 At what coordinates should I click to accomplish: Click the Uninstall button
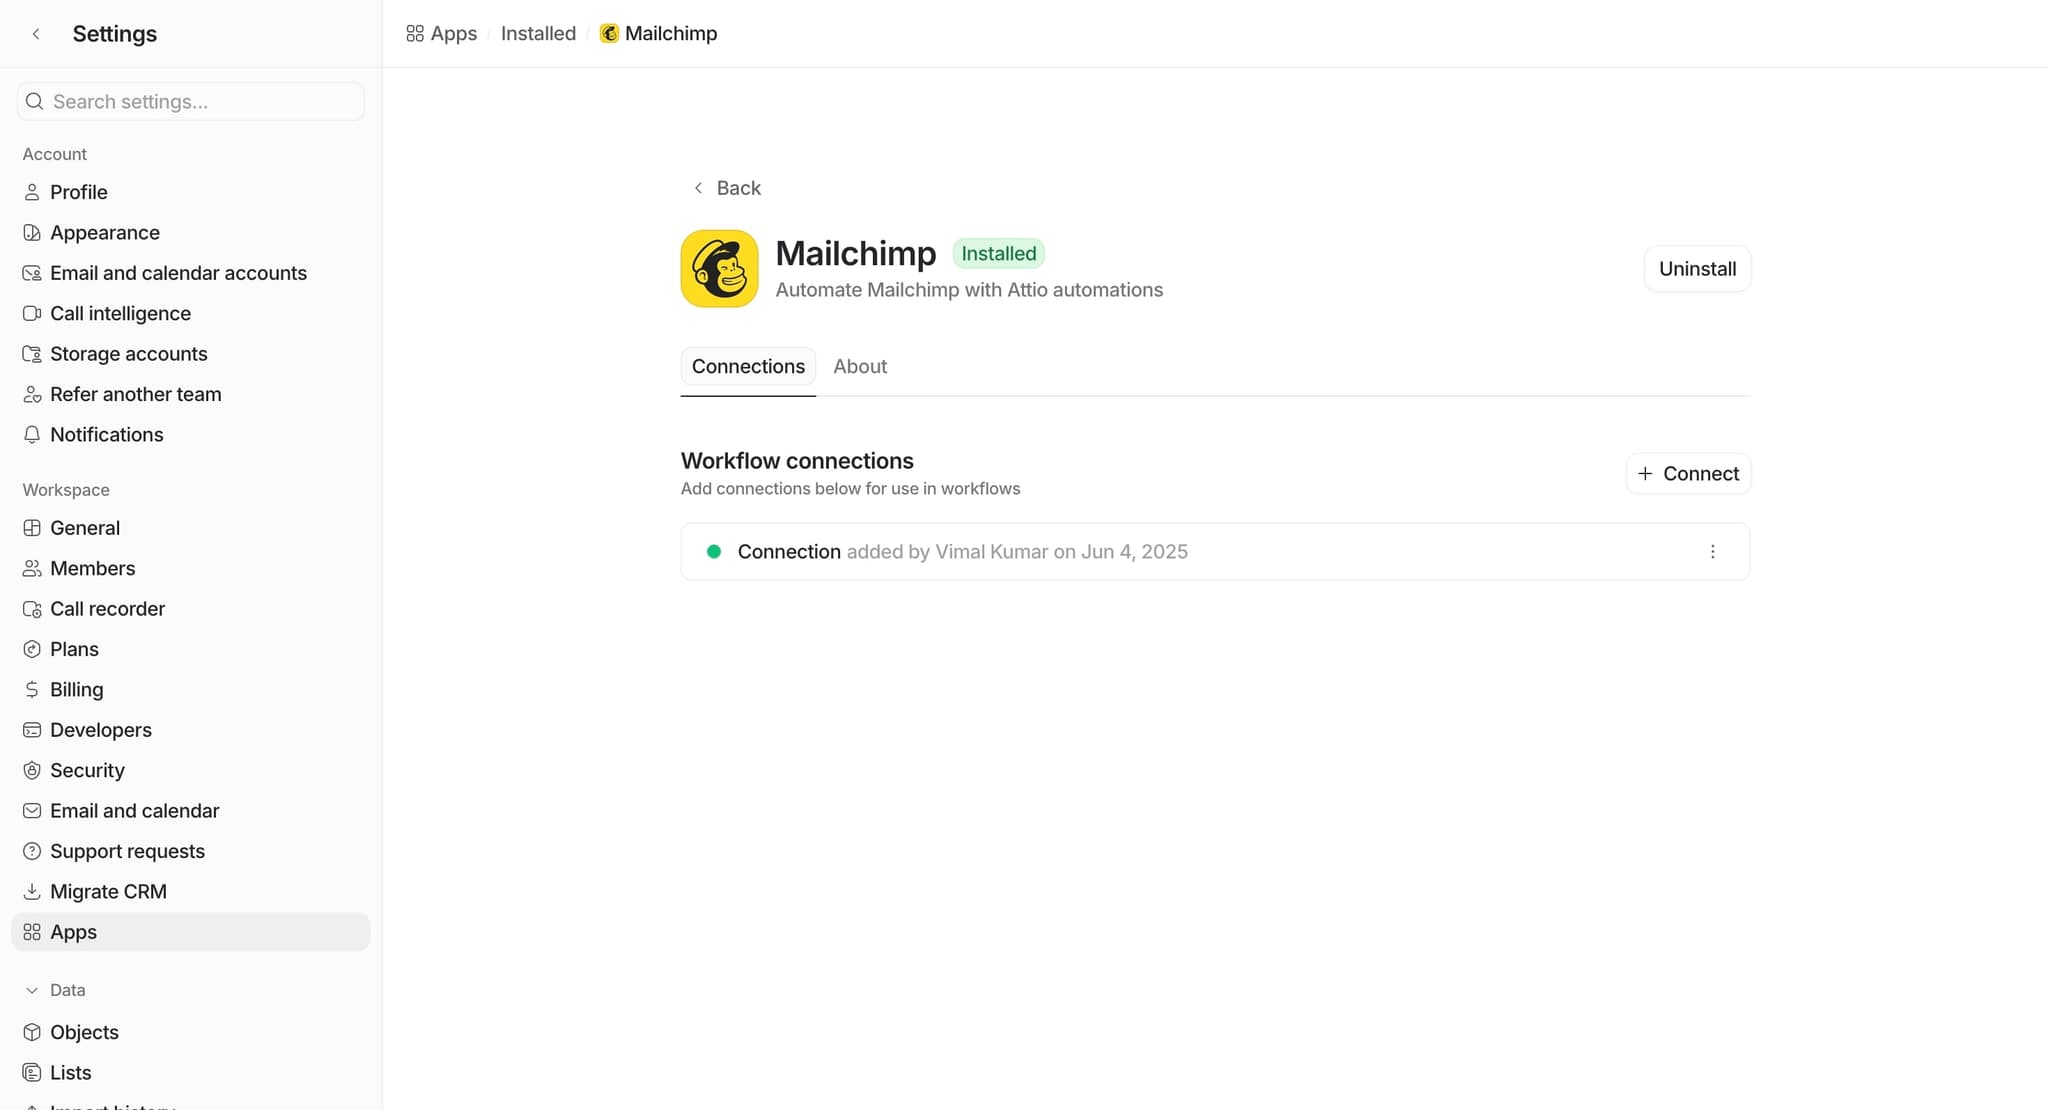click(1697, 268)
